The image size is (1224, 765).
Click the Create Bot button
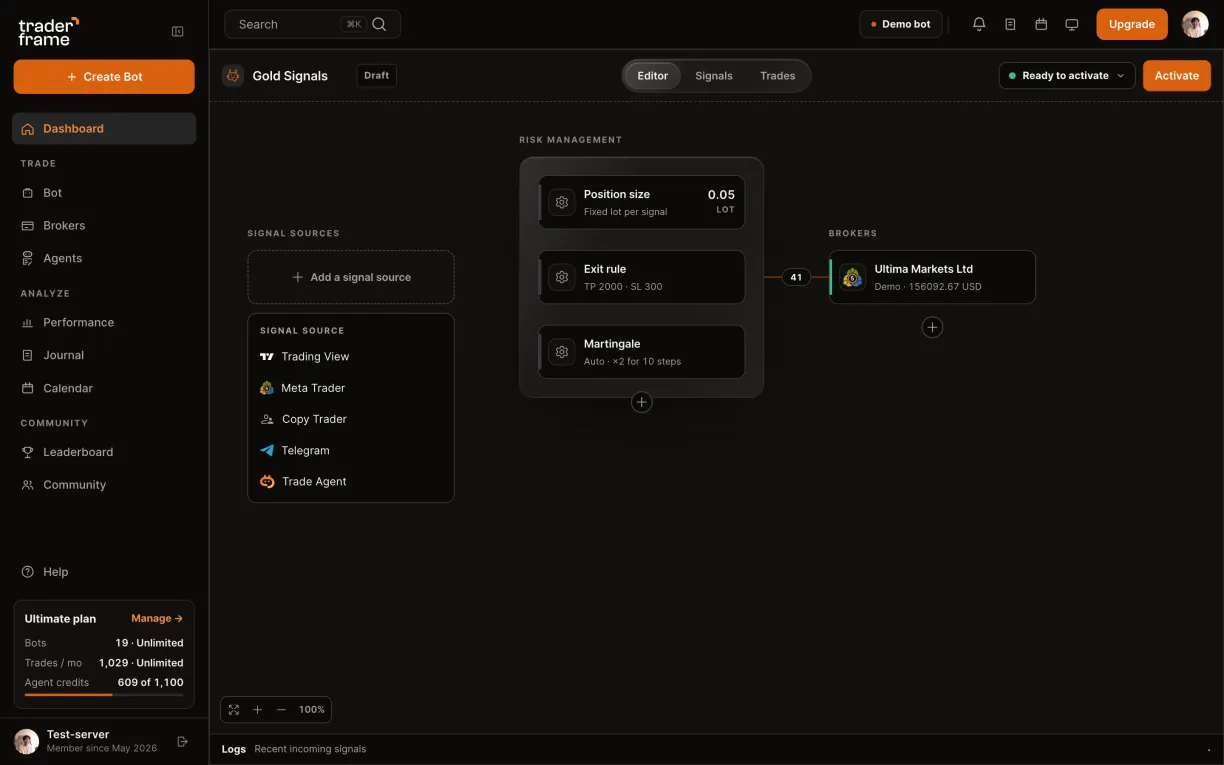(104, 77)
